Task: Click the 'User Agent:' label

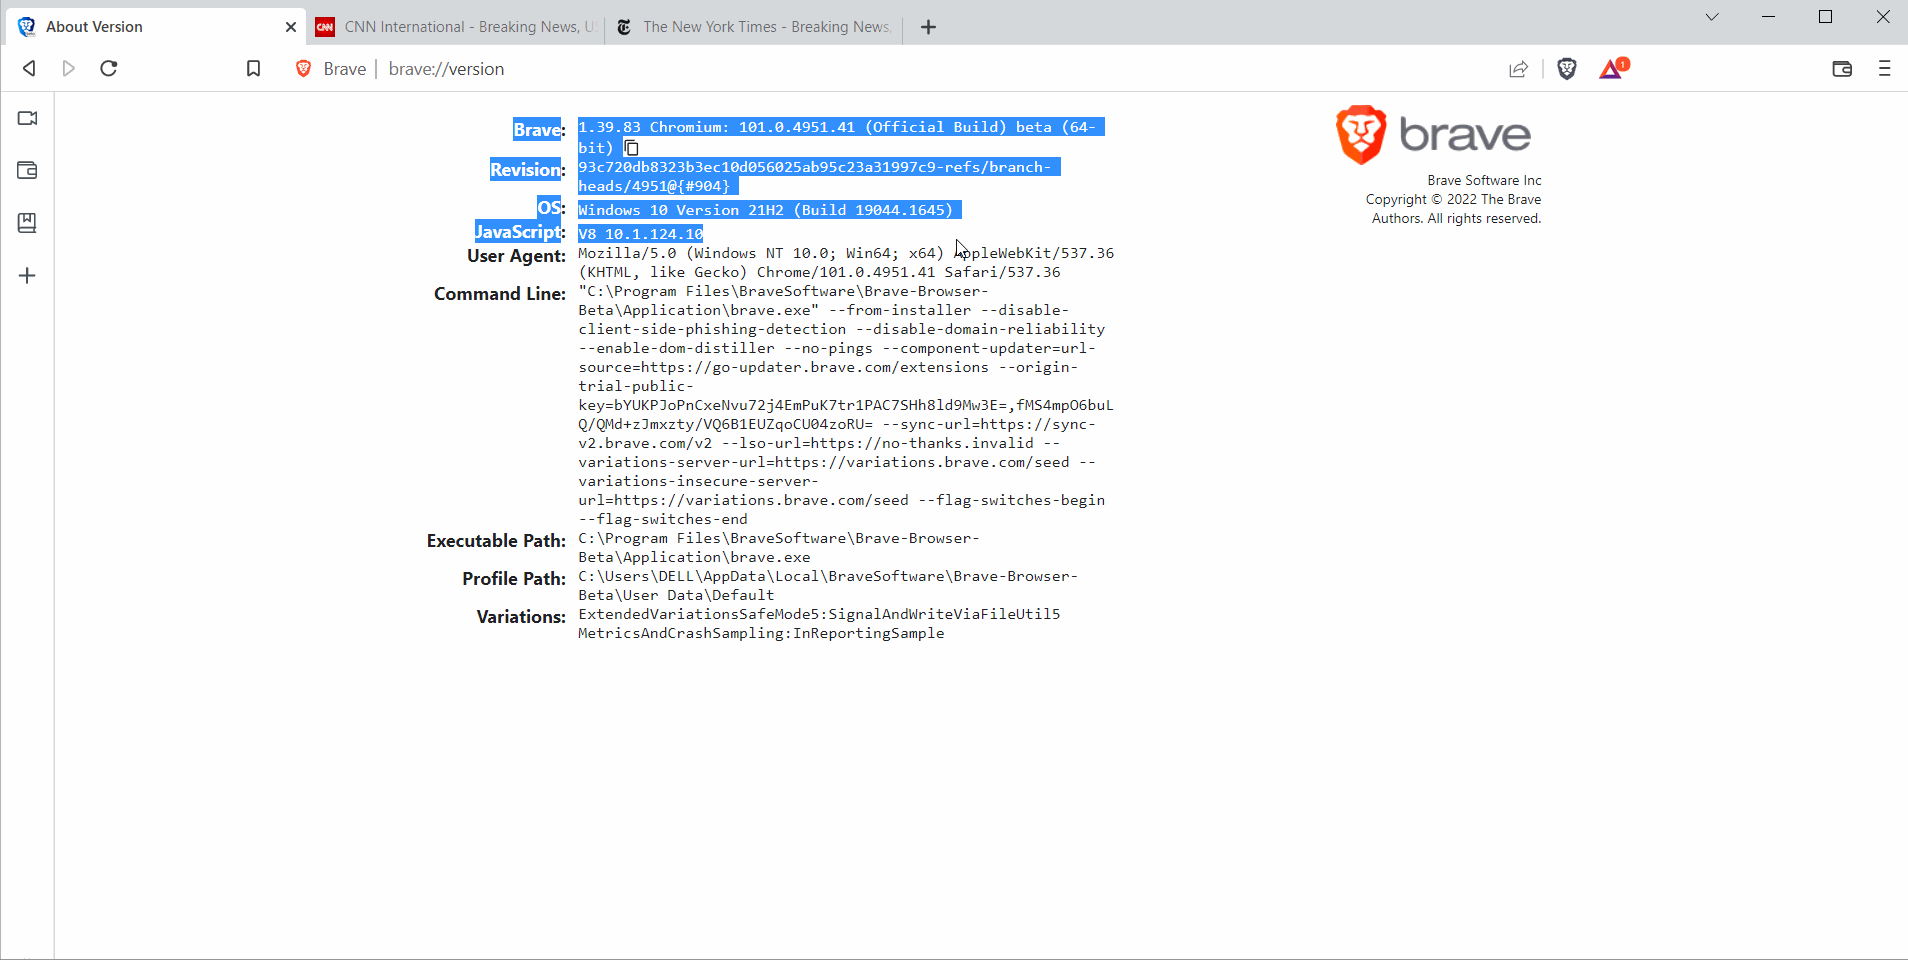Action: (516, 256)
